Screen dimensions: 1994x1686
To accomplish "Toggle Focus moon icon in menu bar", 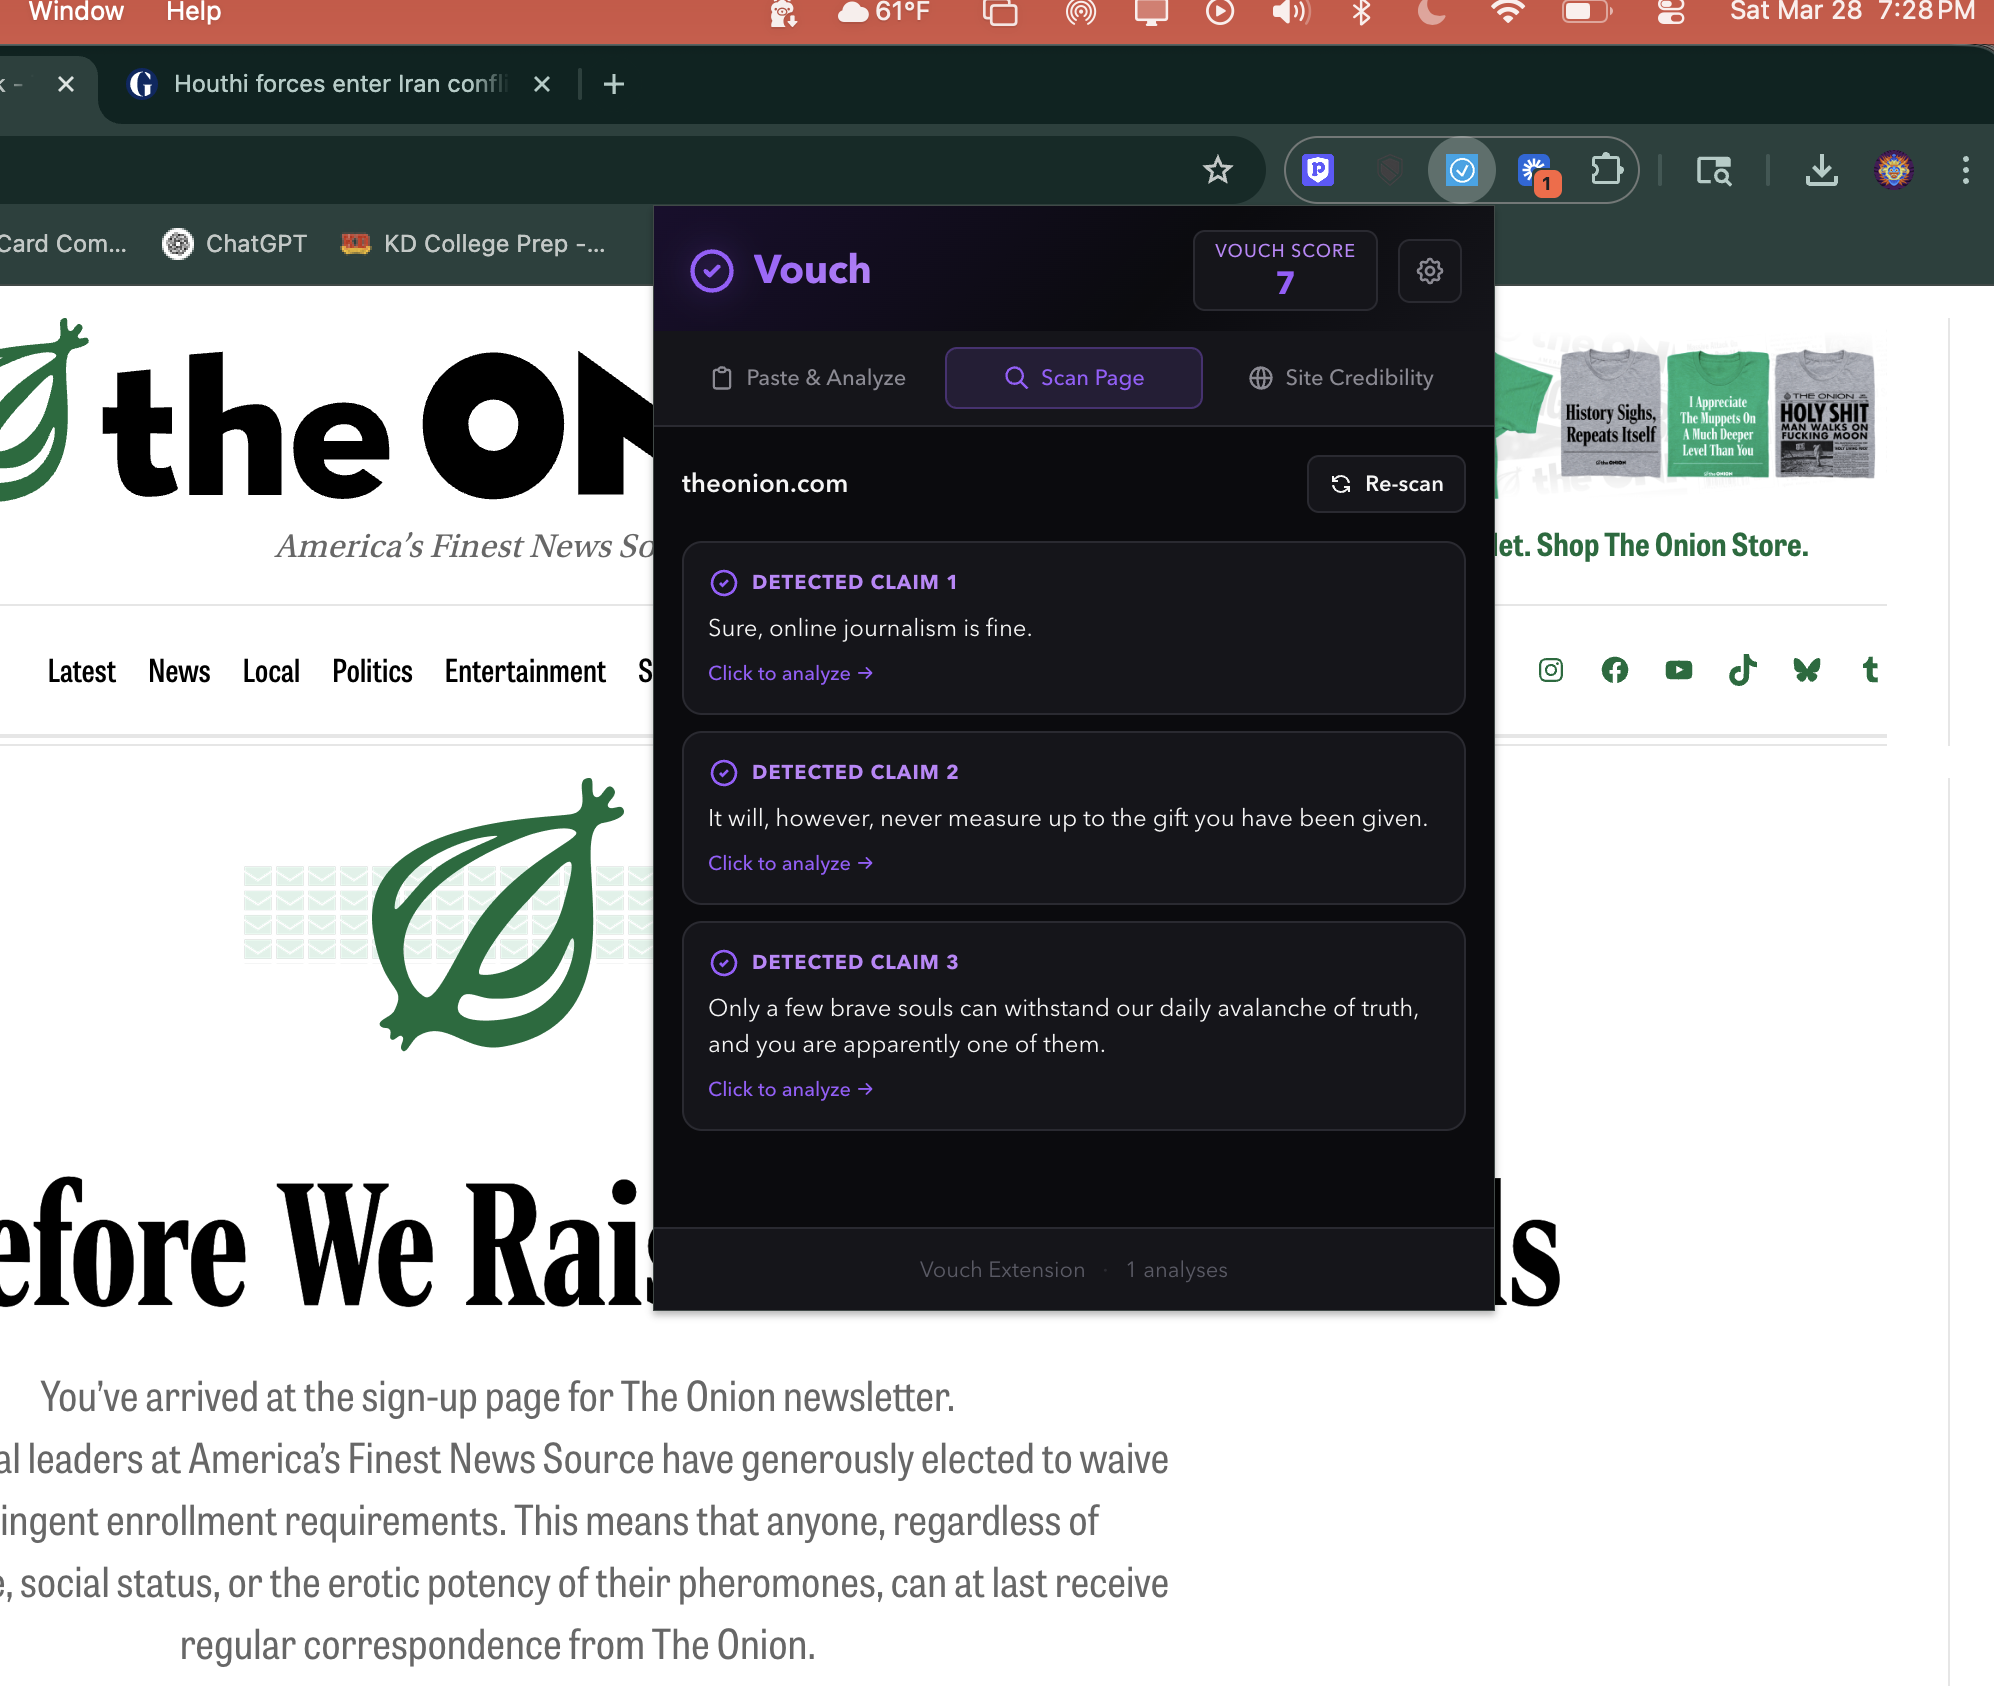I will [x=1431, y=12].
